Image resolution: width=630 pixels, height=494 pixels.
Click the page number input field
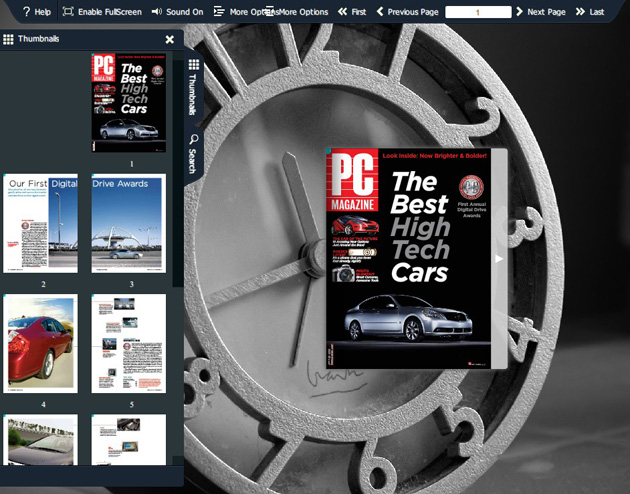point(478,12)
